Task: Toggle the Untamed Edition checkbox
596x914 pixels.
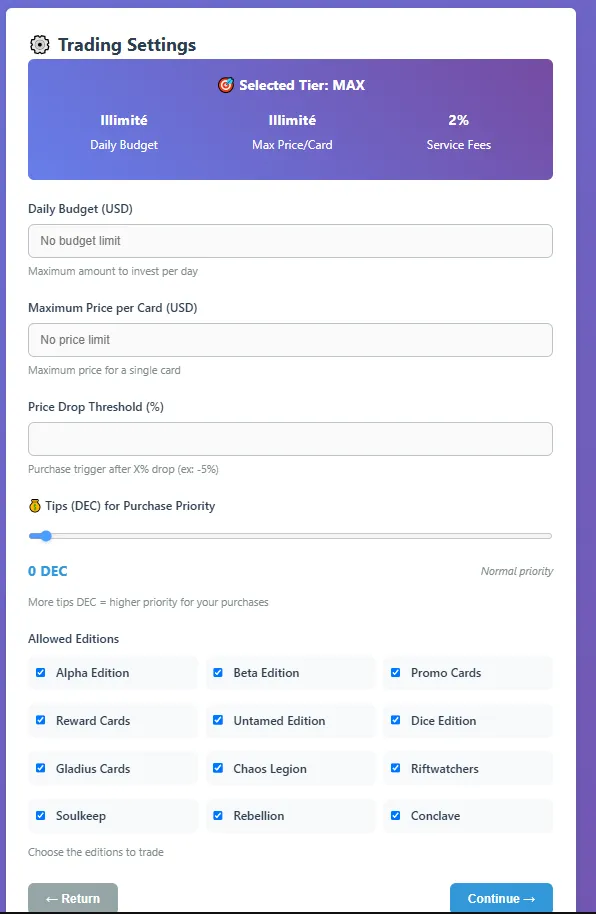Action: 218,720
